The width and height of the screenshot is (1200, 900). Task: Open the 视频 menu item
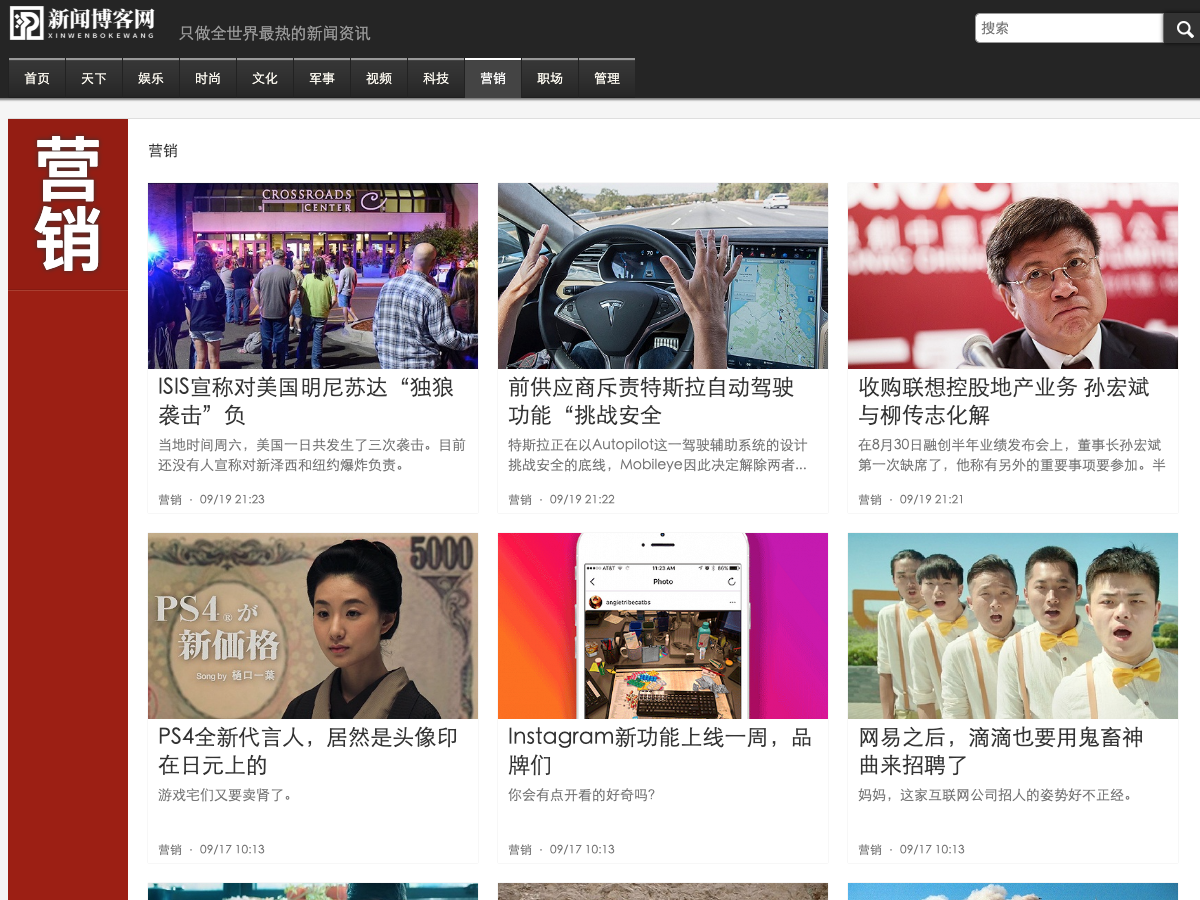tap(379, 79)
